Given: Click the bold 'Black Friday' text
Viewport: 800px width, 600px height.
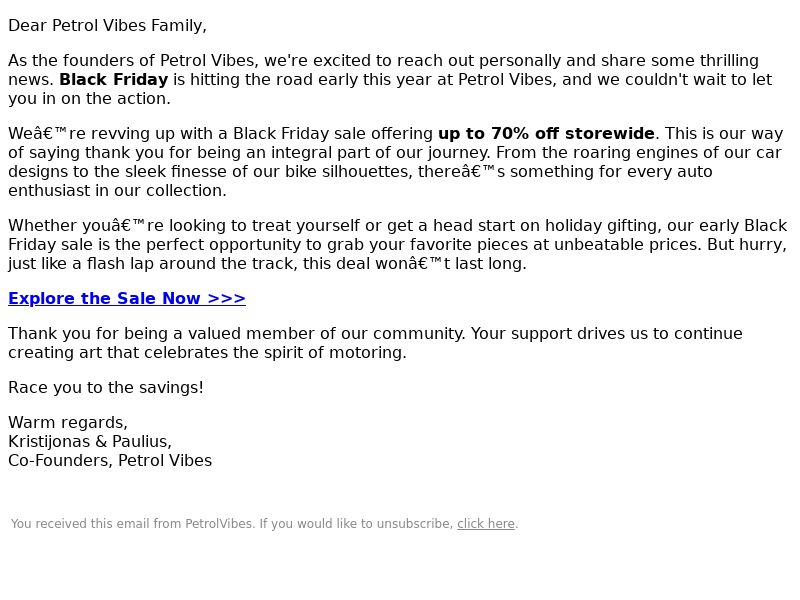Looking at the screenshot, I should [114, 80].
